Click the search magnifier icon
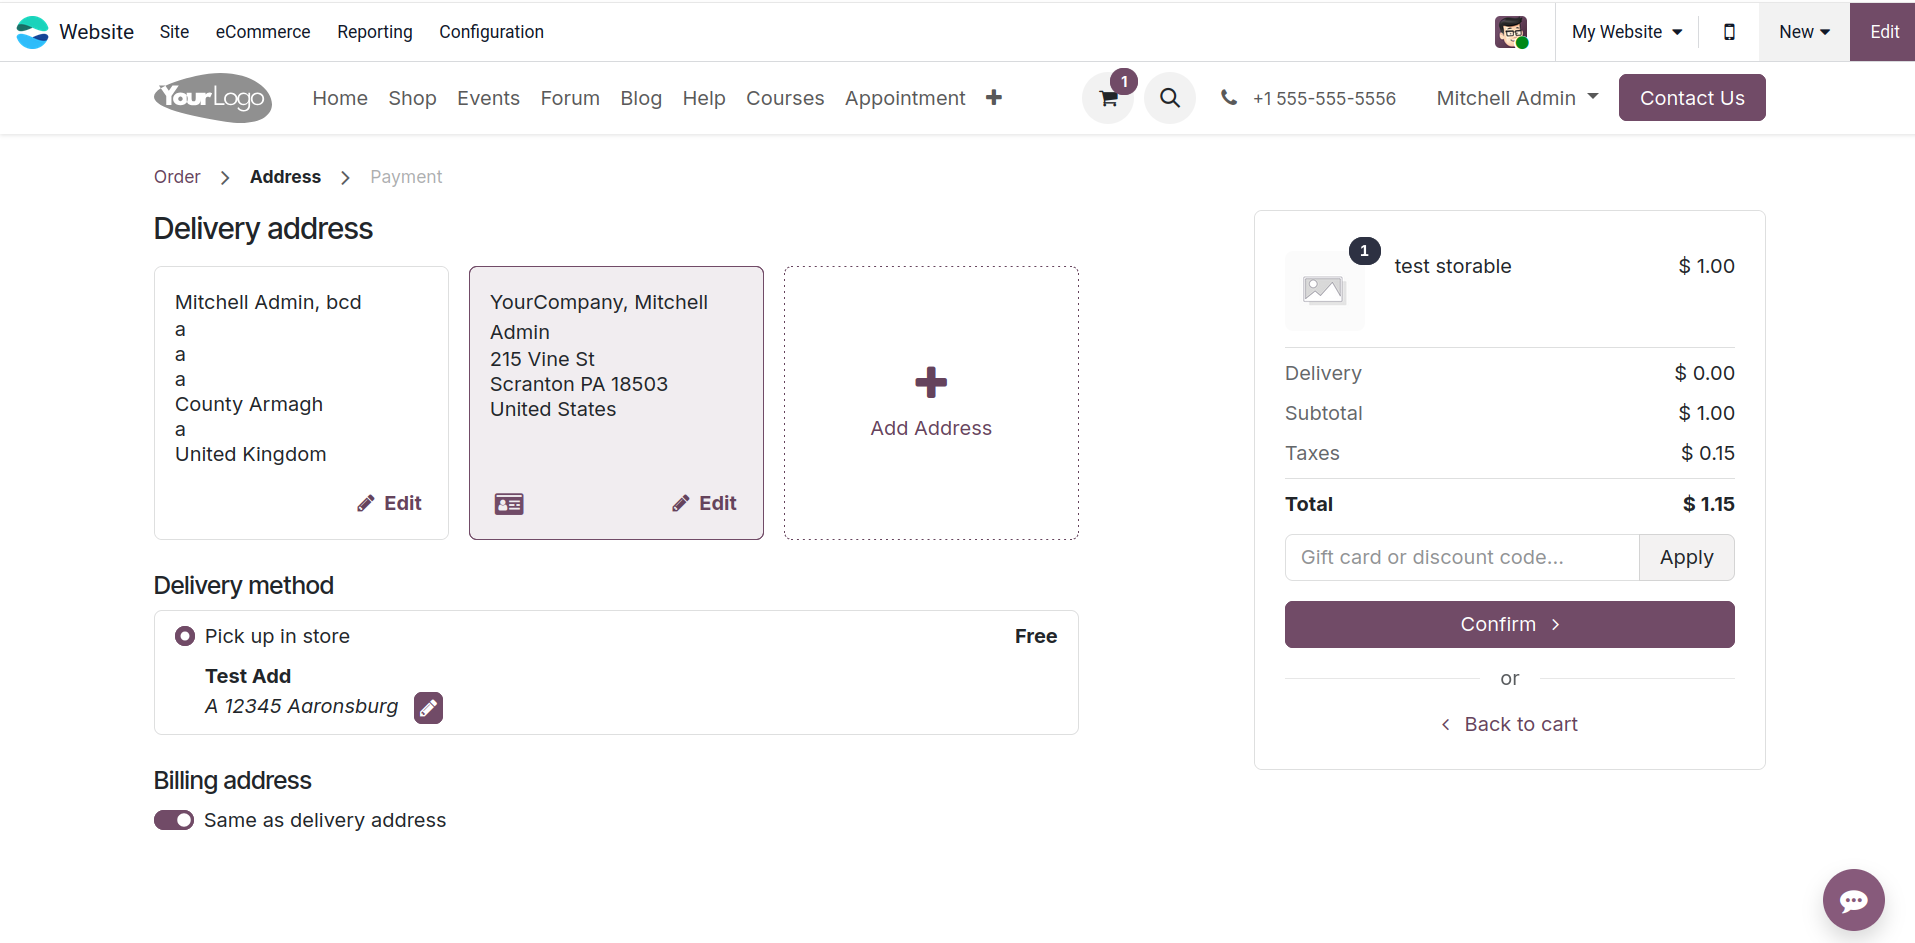Screen dimensions: 1915x943 tap(1169, 98)
